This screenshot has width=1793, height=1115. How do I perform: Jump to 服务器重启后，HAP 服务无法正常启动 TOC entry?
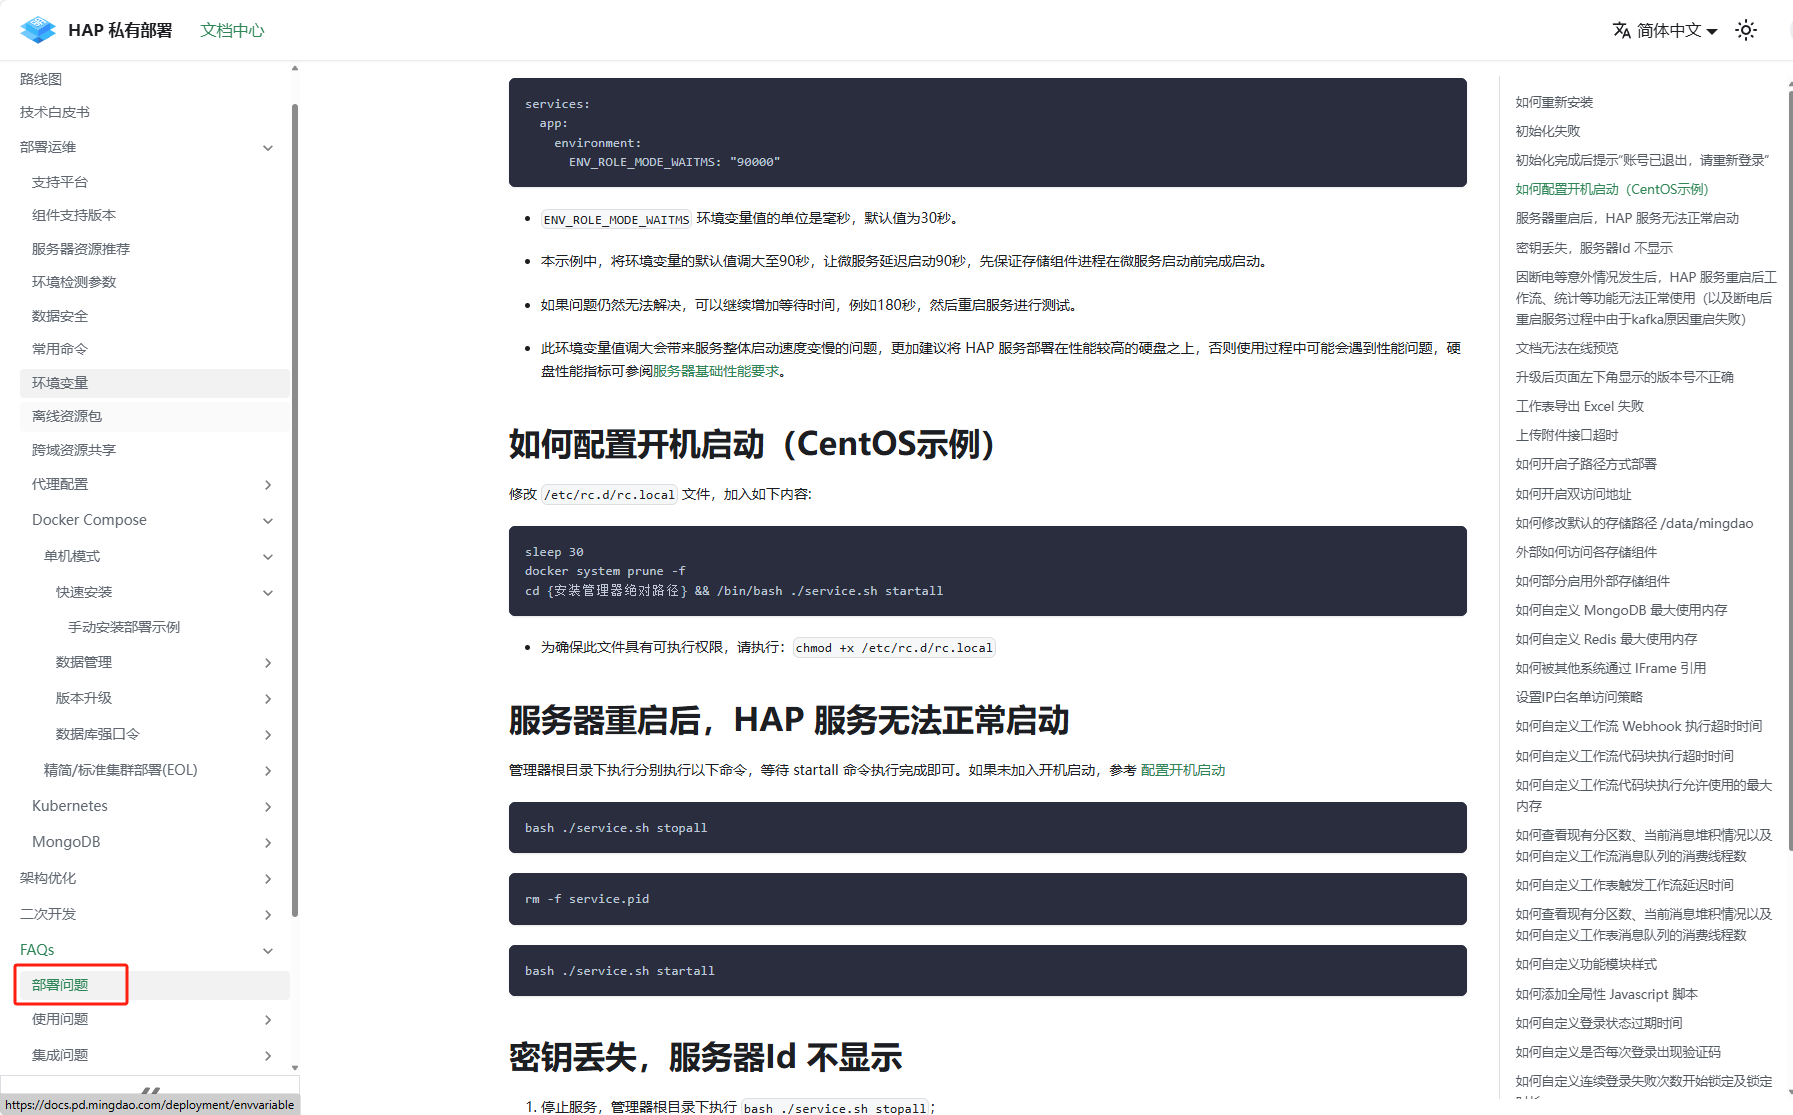[1627, 218]
